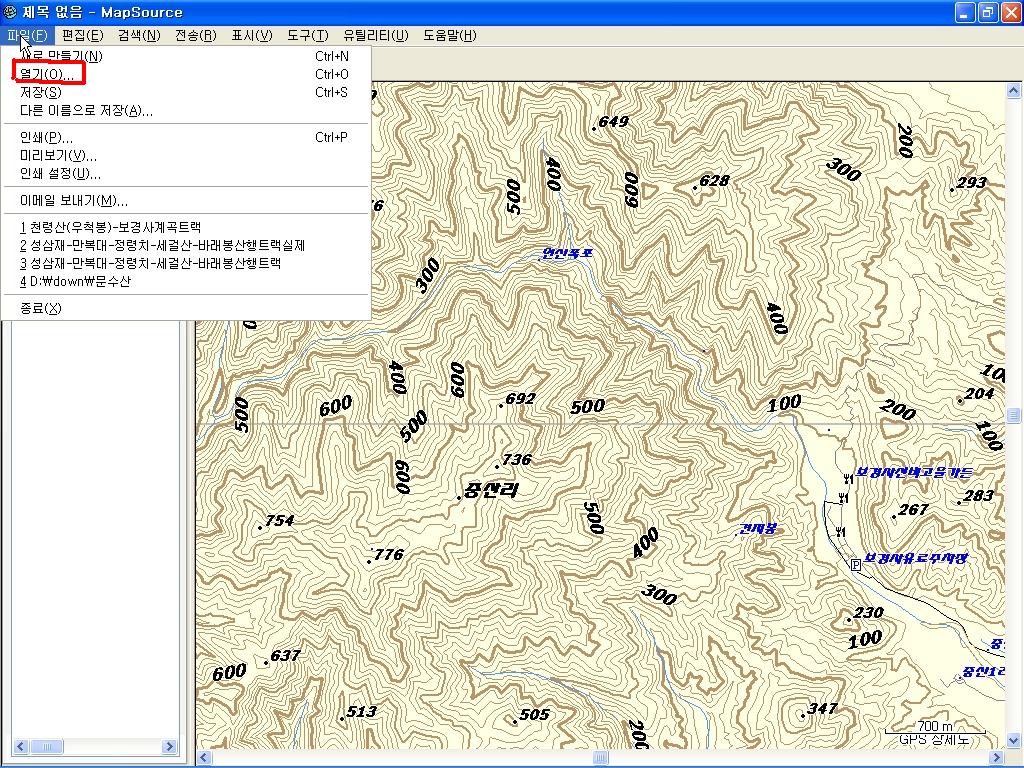Click 저장(S) in the open menu
This screenshot has width=1024, height=768.
click(186, 93)
